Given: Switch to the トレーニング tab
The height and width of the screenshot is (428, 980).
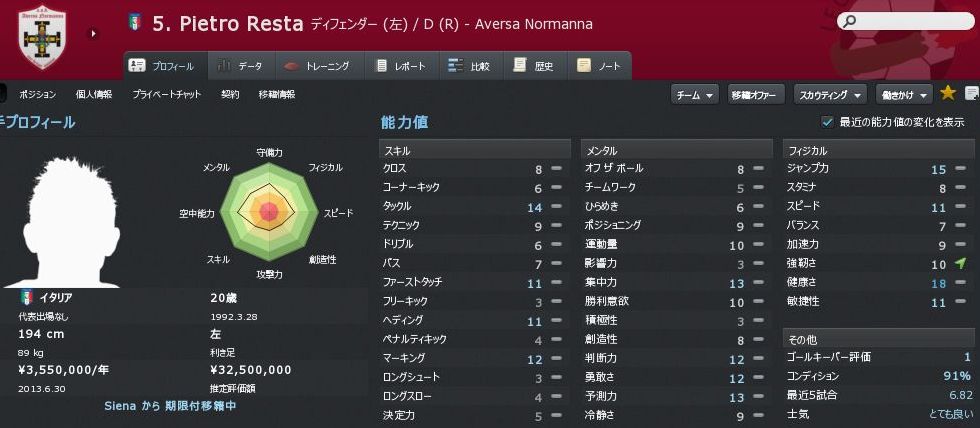Looking at the screenshot, I should 317,66.
